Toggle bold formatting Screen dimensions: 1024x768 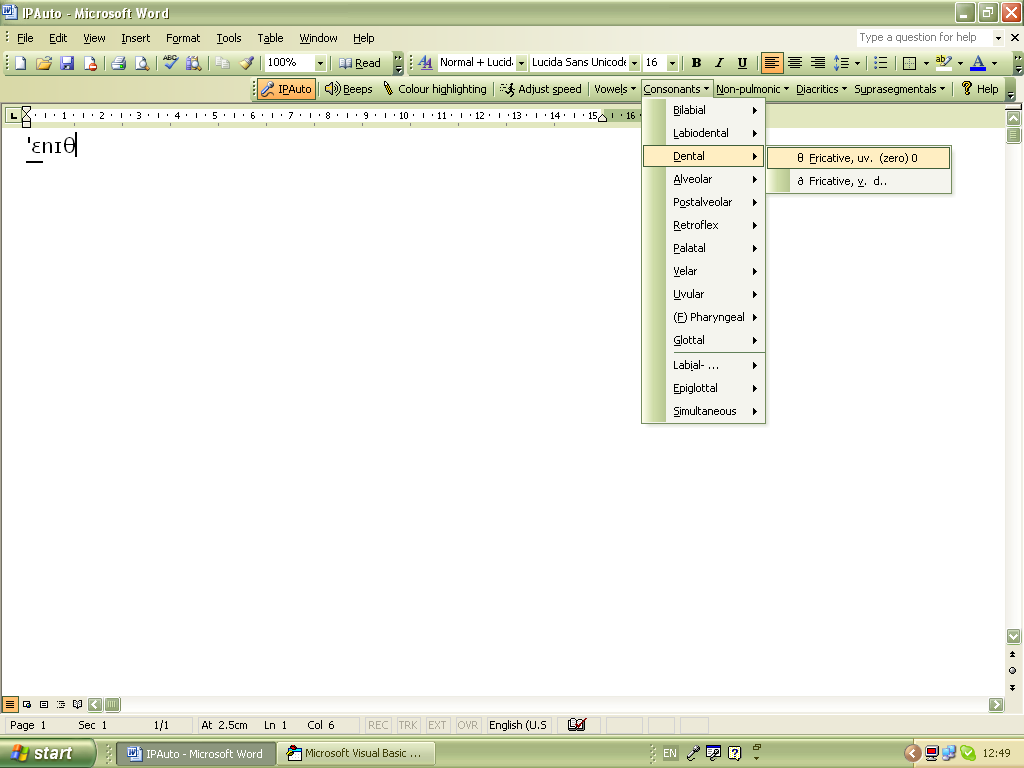point(696,63)
